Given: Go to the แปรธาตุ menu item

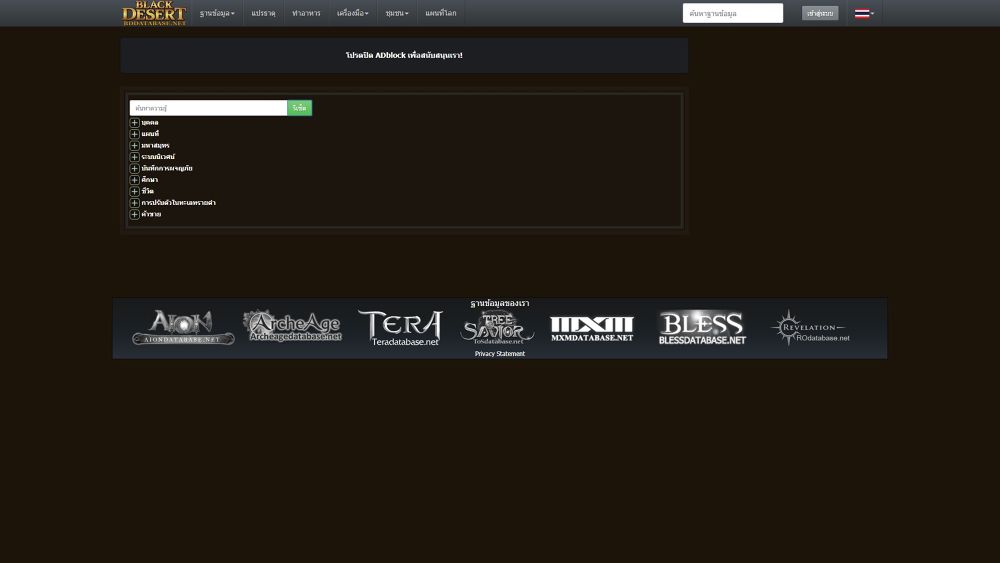Looking at the screenshot, I should pos(263,13).
